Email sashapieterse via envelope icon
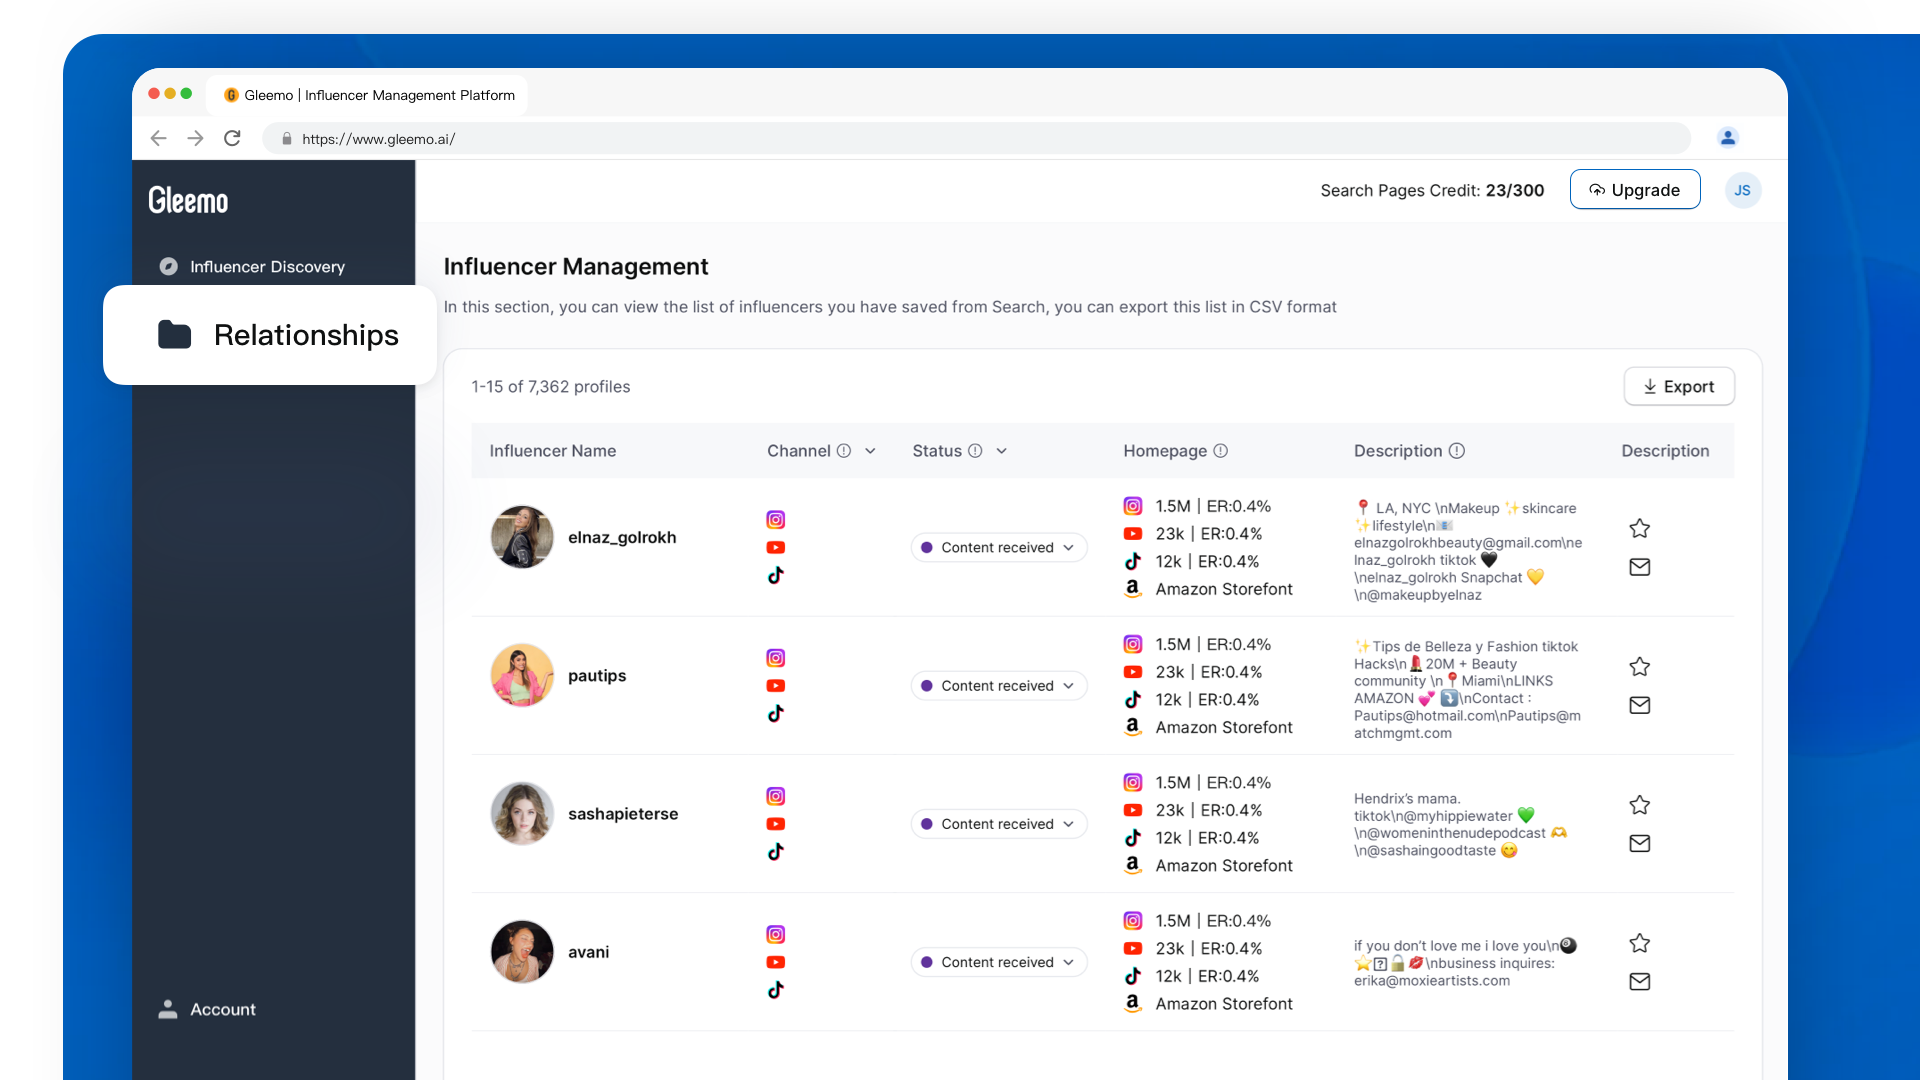Viewport: 1920px width, 1080px height. pos(1639,843)
